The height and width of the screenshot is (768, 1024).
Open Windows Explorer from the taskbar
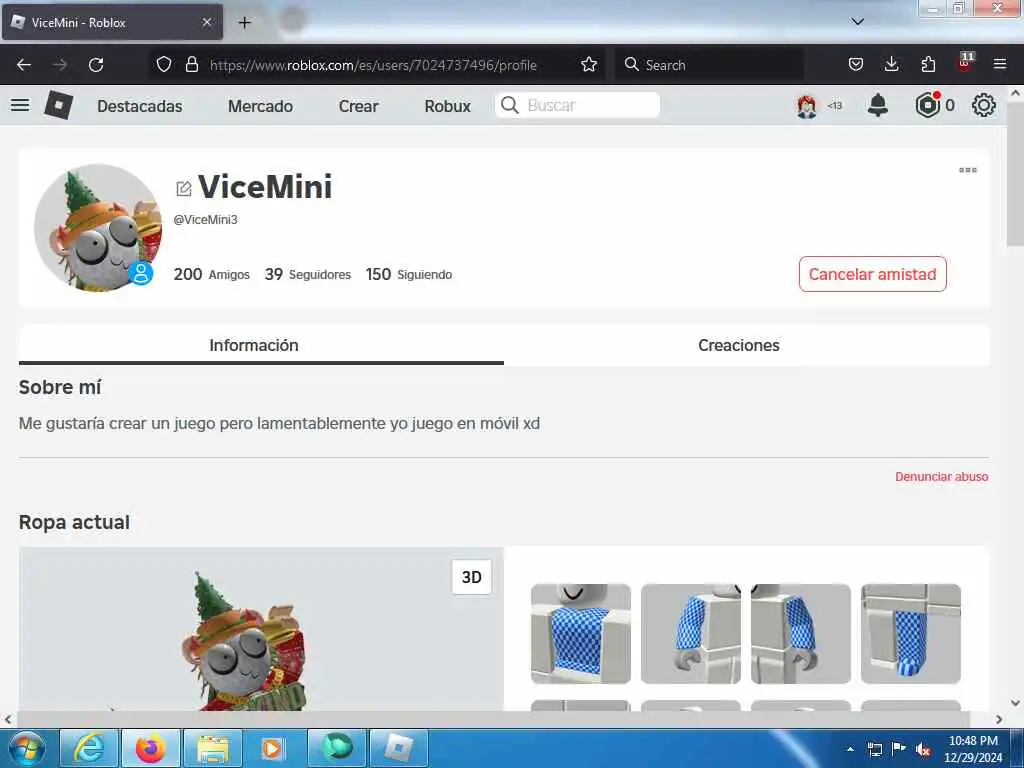point(213,748)
